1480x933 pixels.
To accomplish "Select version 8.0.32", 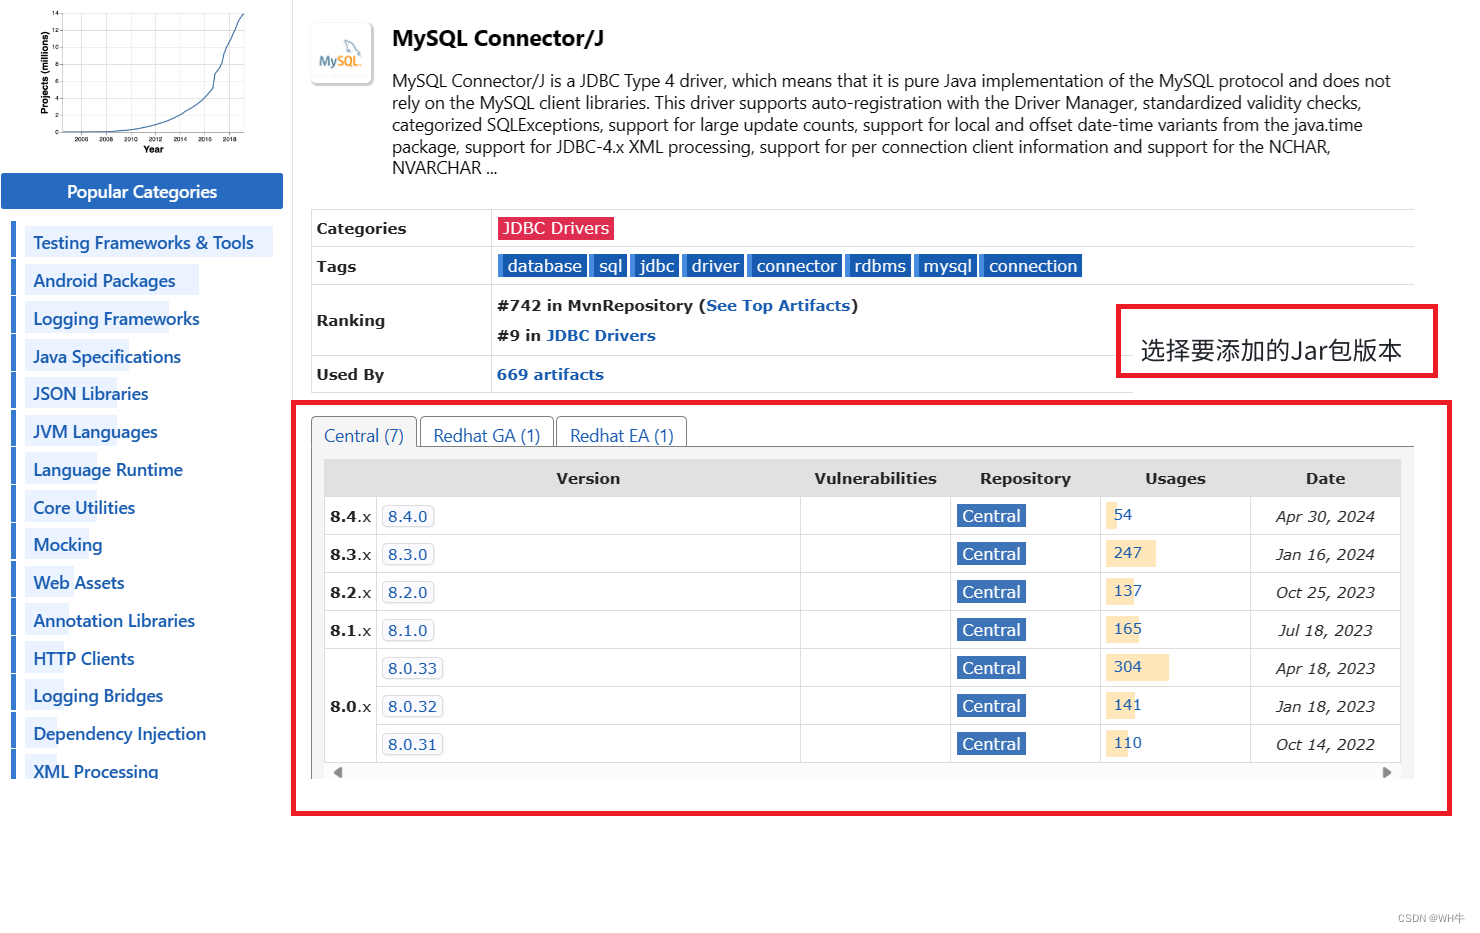I will click(x=413, y=707).
